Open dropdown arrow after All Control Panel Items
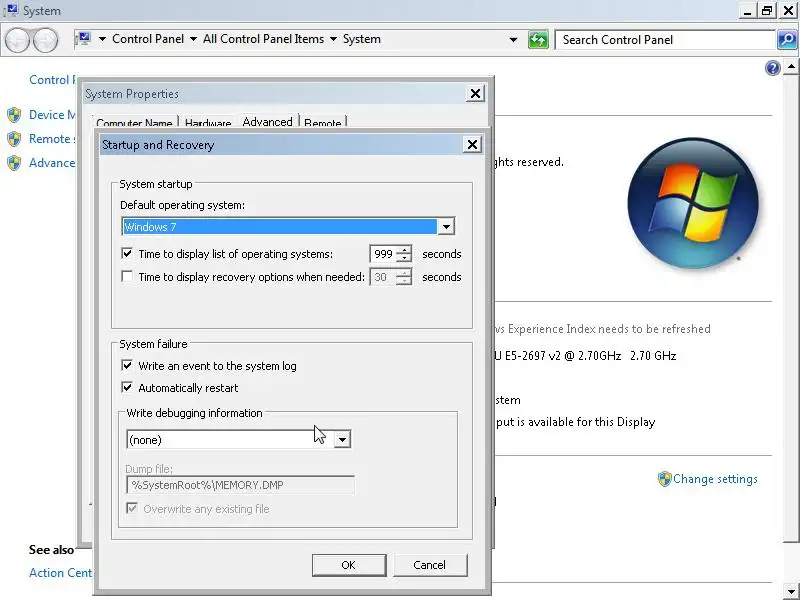800x600 pixels. click(333, 39)
